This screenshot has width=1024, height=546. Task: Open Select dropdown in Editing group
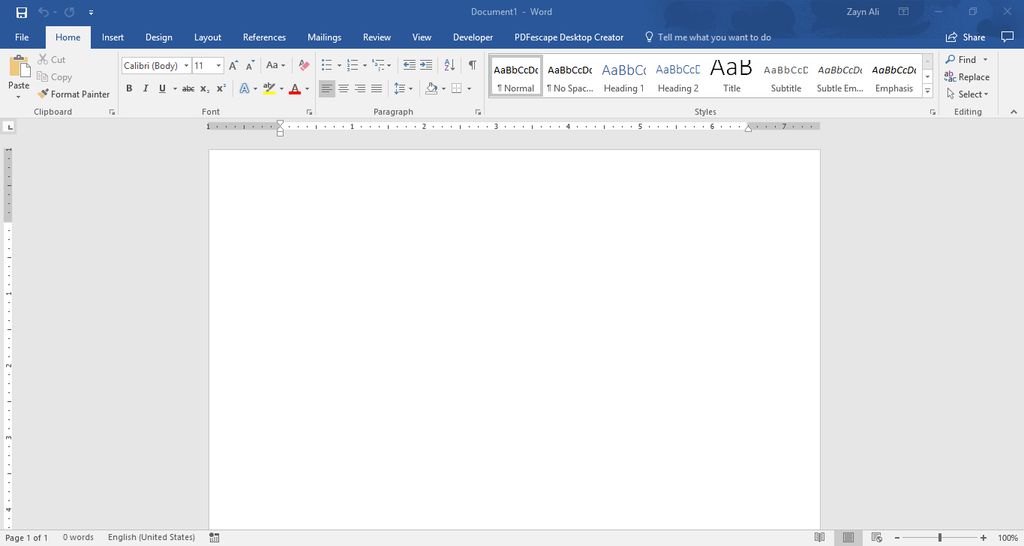point(967,94)
